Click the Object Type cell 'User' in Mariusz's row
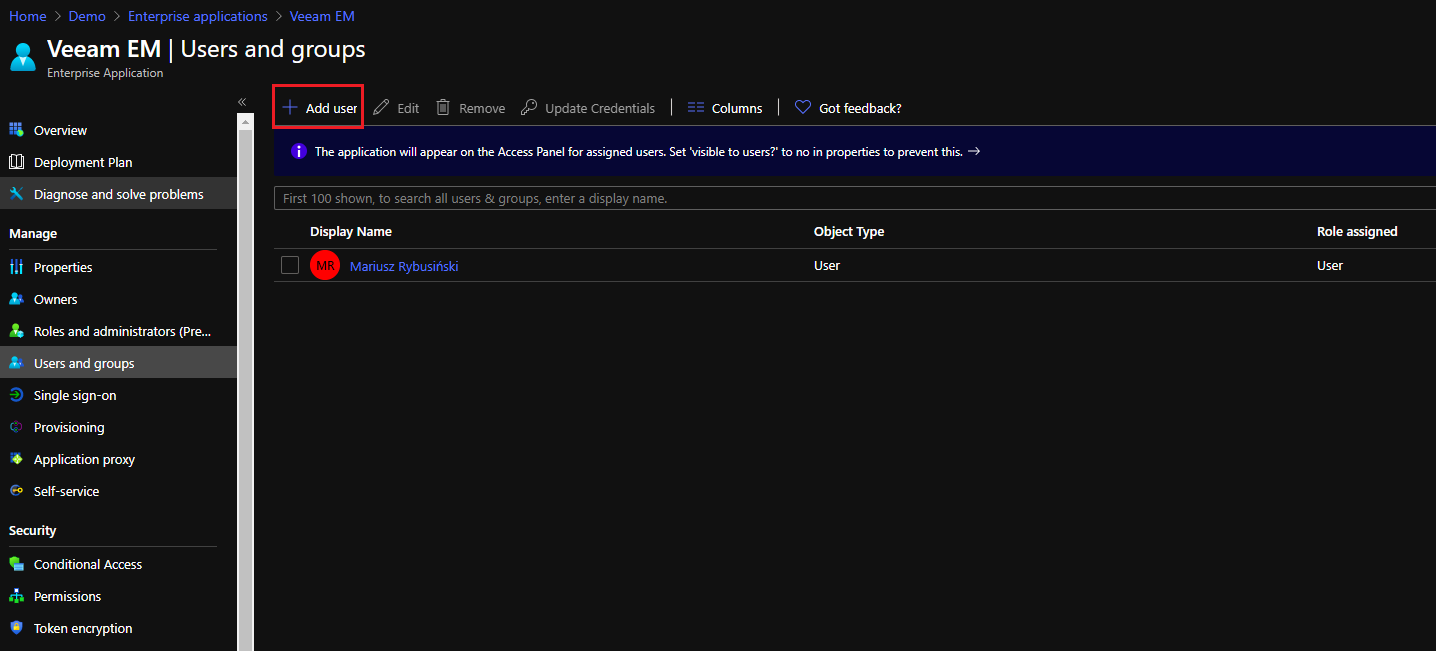 tap(827, 265)
